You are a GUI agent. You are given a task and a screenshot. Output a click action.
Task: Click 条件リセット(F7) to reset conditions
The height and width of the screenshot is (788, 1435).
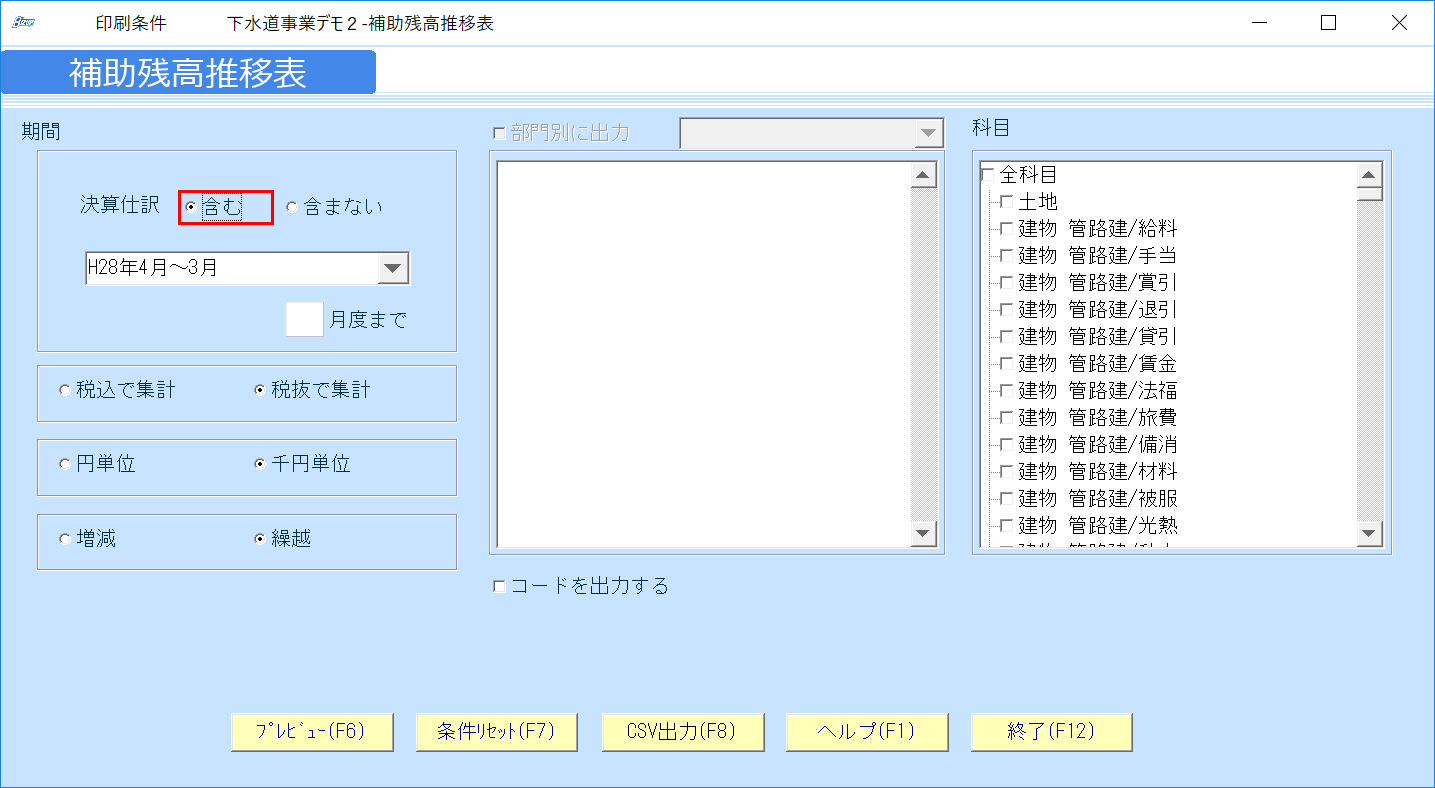[497, 731]
